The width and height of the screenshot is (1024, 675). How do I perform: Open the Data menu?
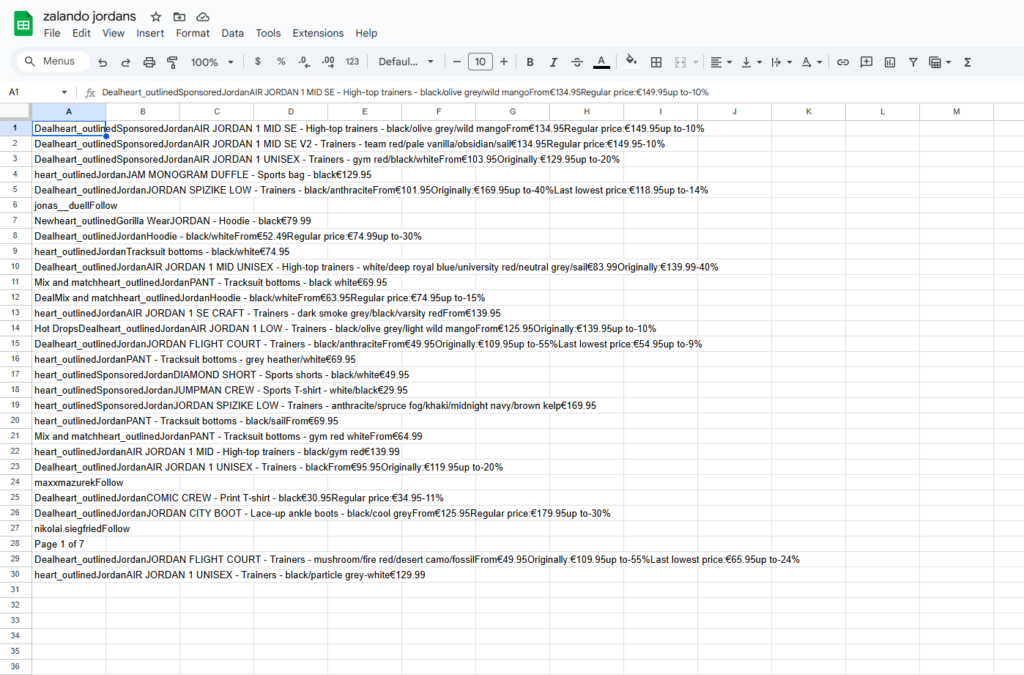232,32
